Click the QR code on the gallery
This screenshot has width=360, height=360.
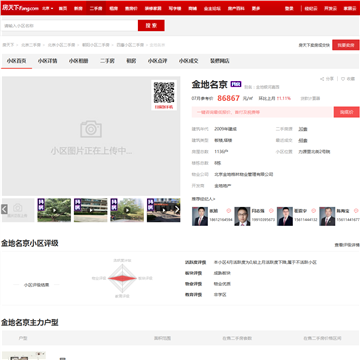point(164,92)
